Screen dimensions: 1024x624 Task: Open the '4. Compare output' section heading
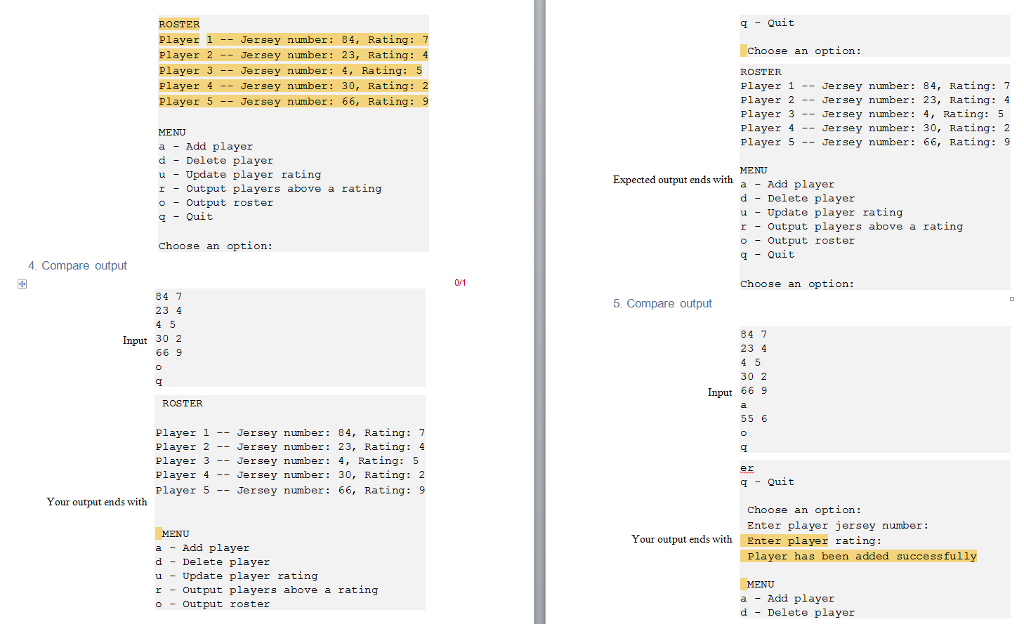pos(77,265)
